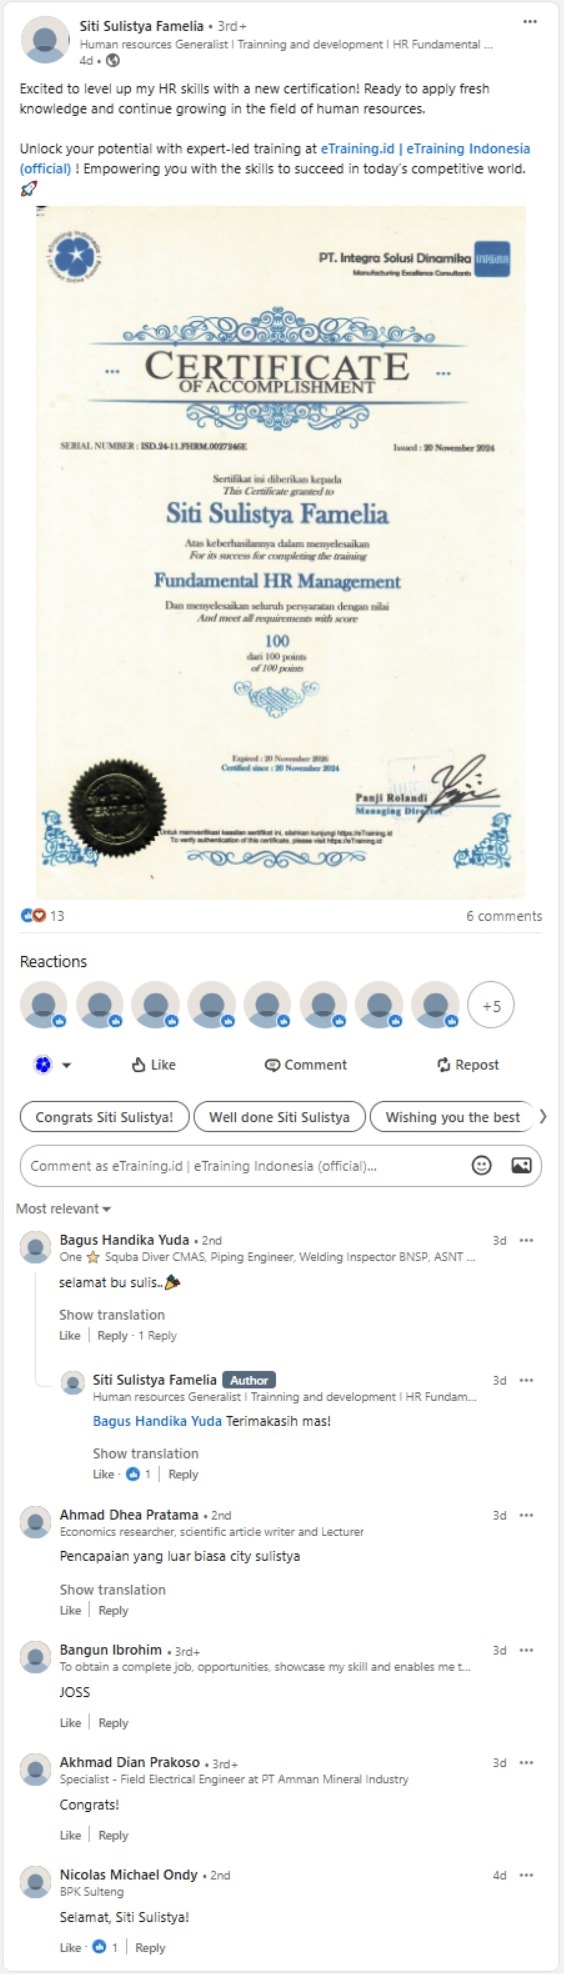564x1974 pixels.
Task: Click the emoji icon in comment box
Action: point(482,1165)
